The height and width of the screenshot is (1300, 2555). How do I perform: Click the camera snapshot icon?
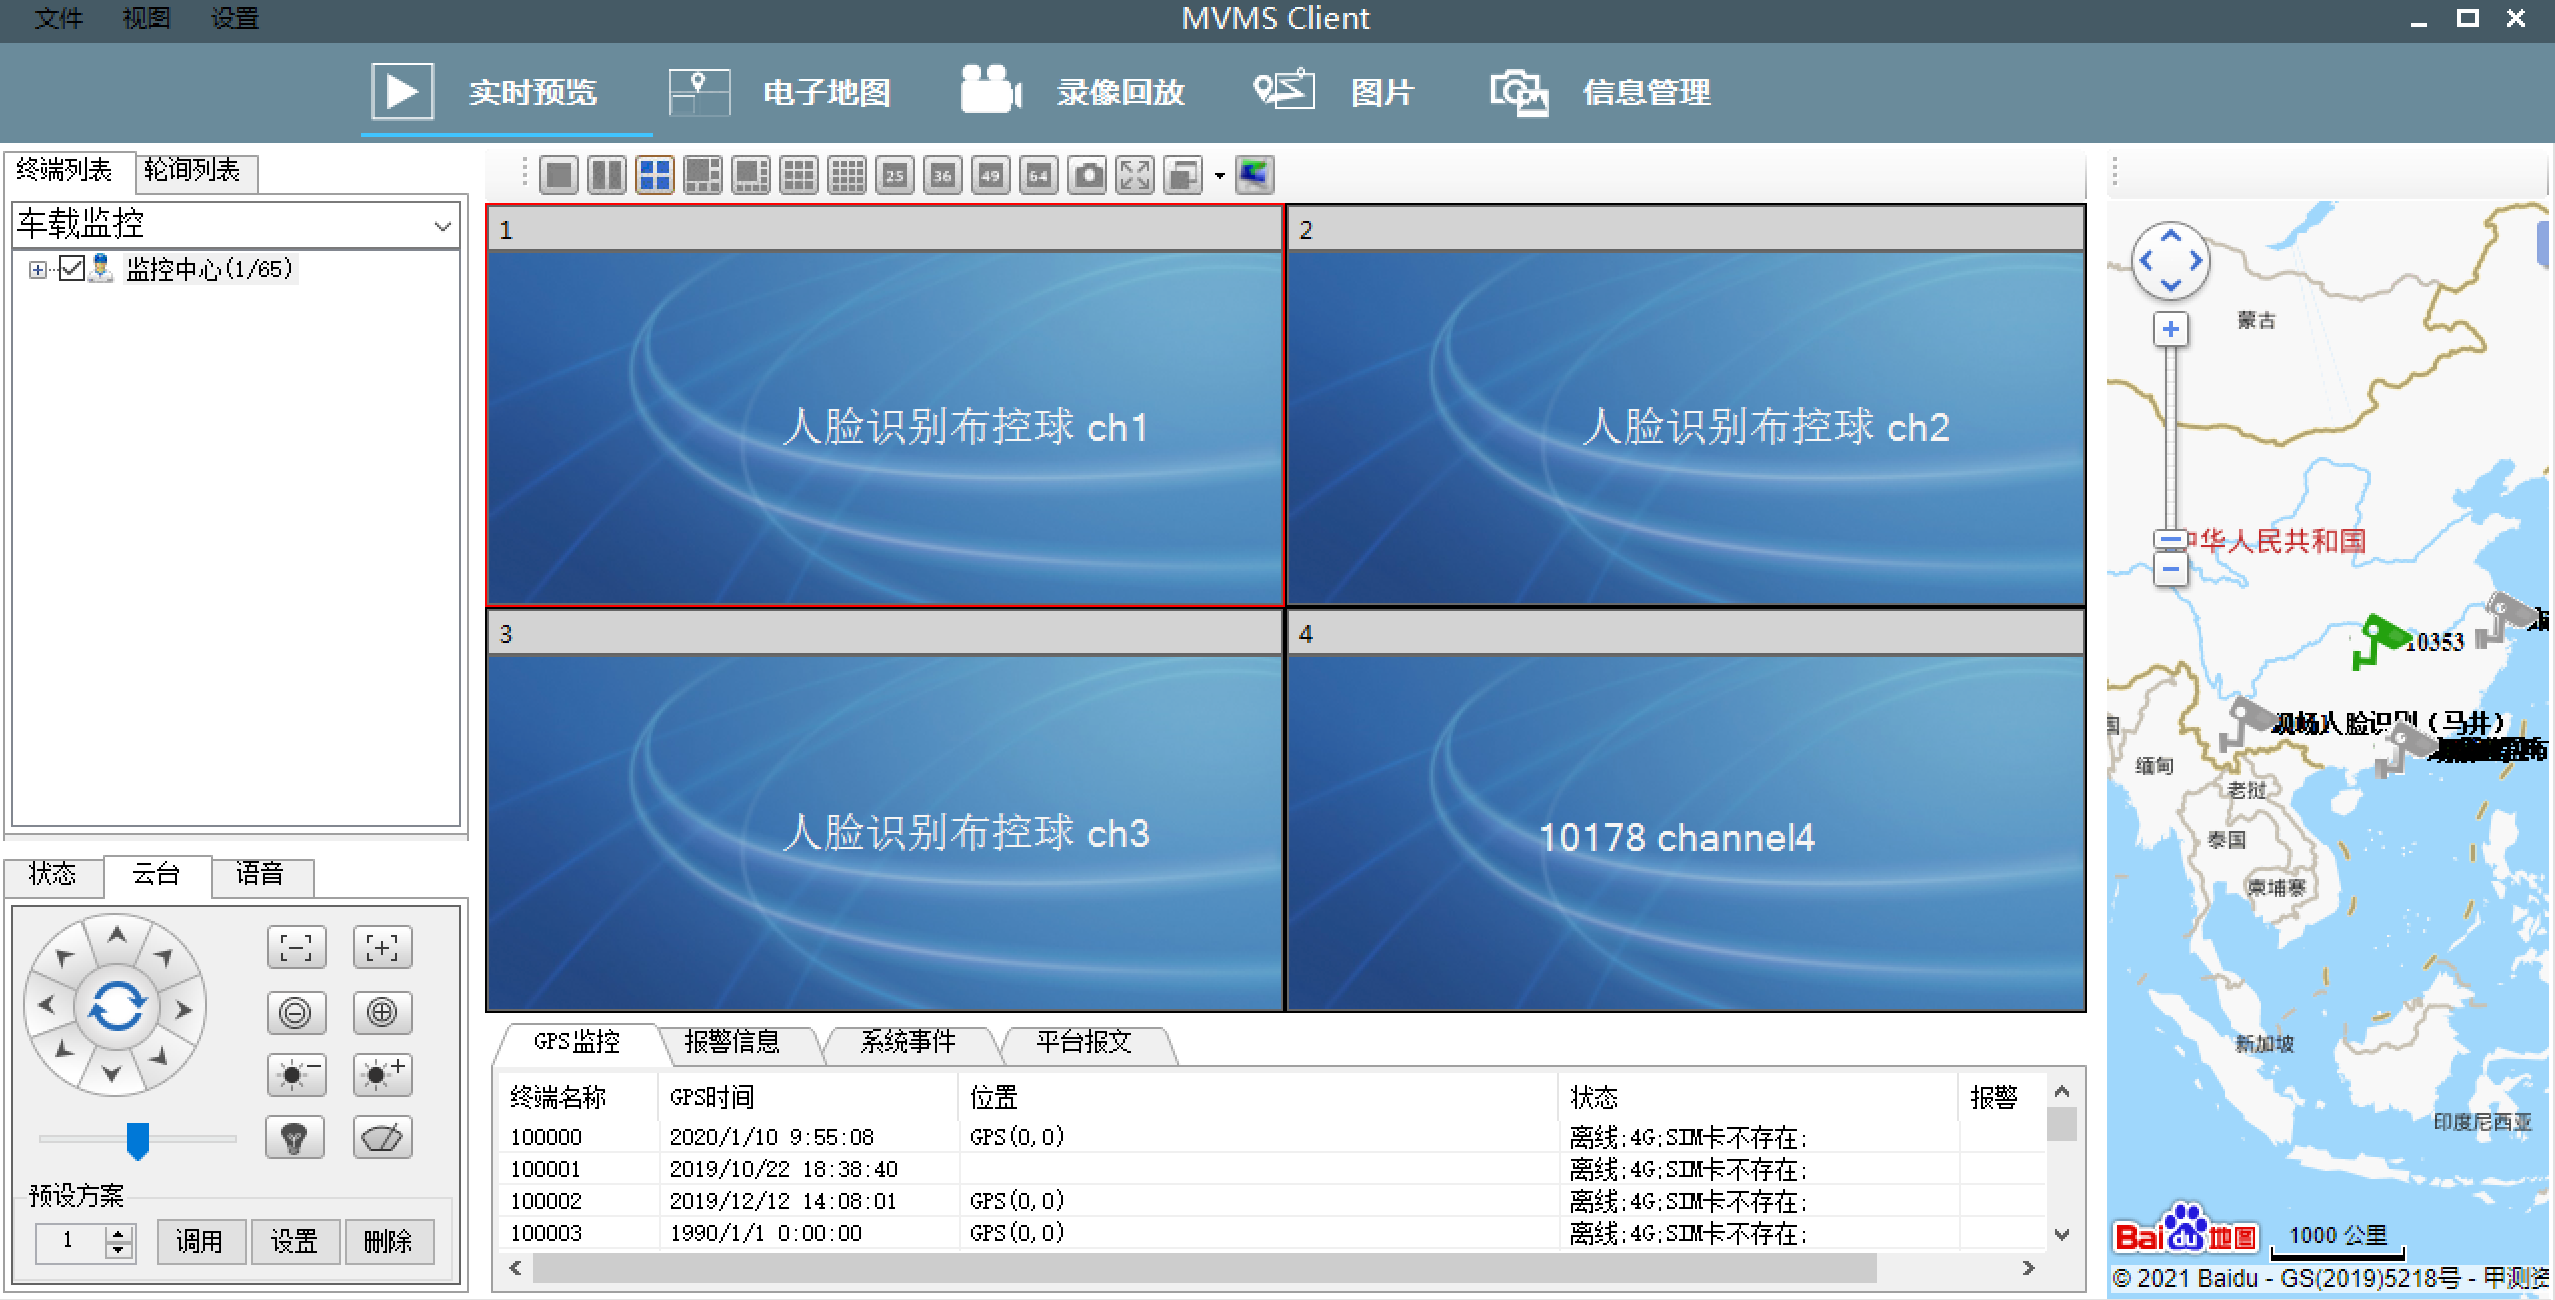coord(1087,176)
